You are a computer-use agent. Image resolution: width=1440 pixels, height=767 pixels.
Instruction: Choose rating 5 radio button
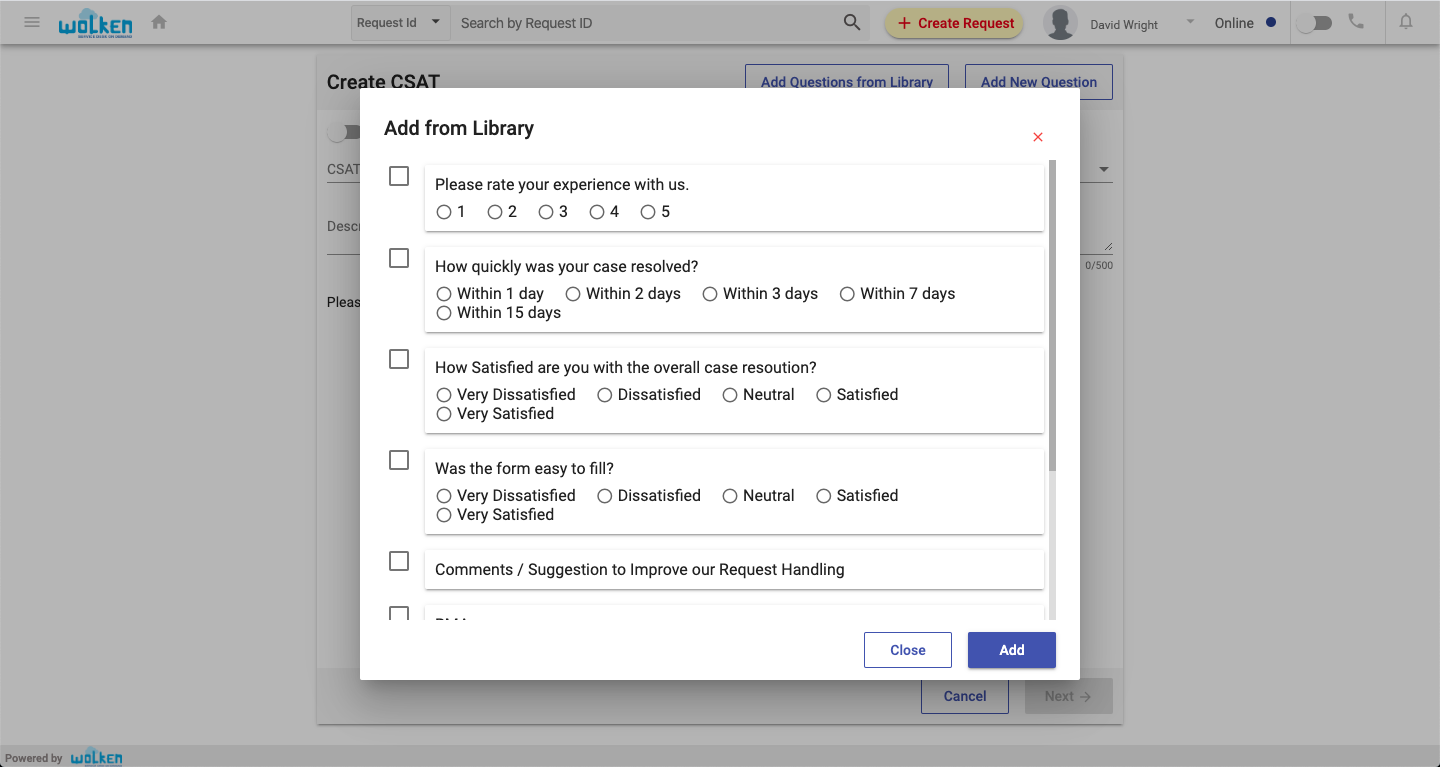click(648, 212)
